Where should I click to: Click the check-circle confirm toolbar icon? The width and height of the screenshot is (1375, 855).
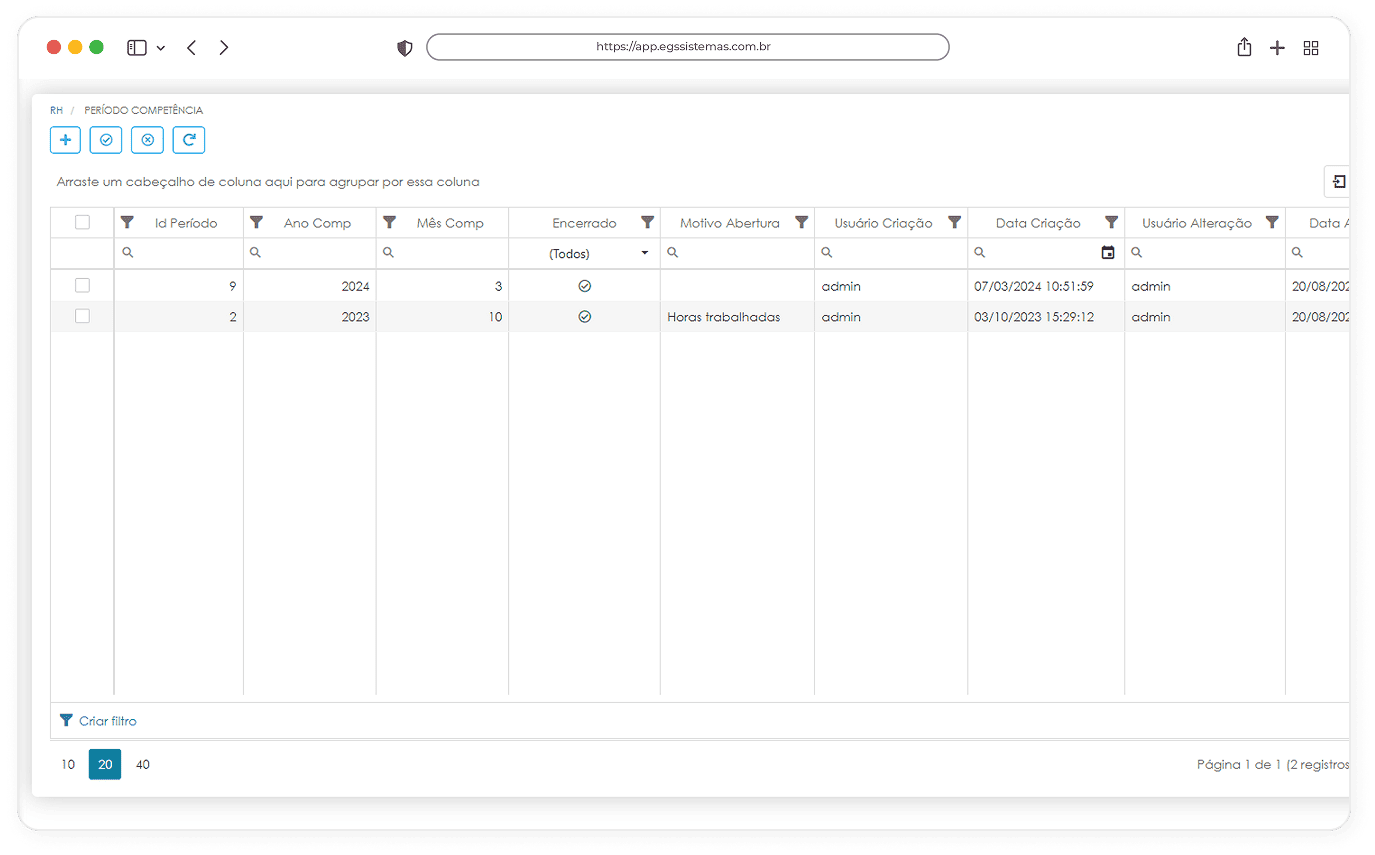(x=106, y=140)
